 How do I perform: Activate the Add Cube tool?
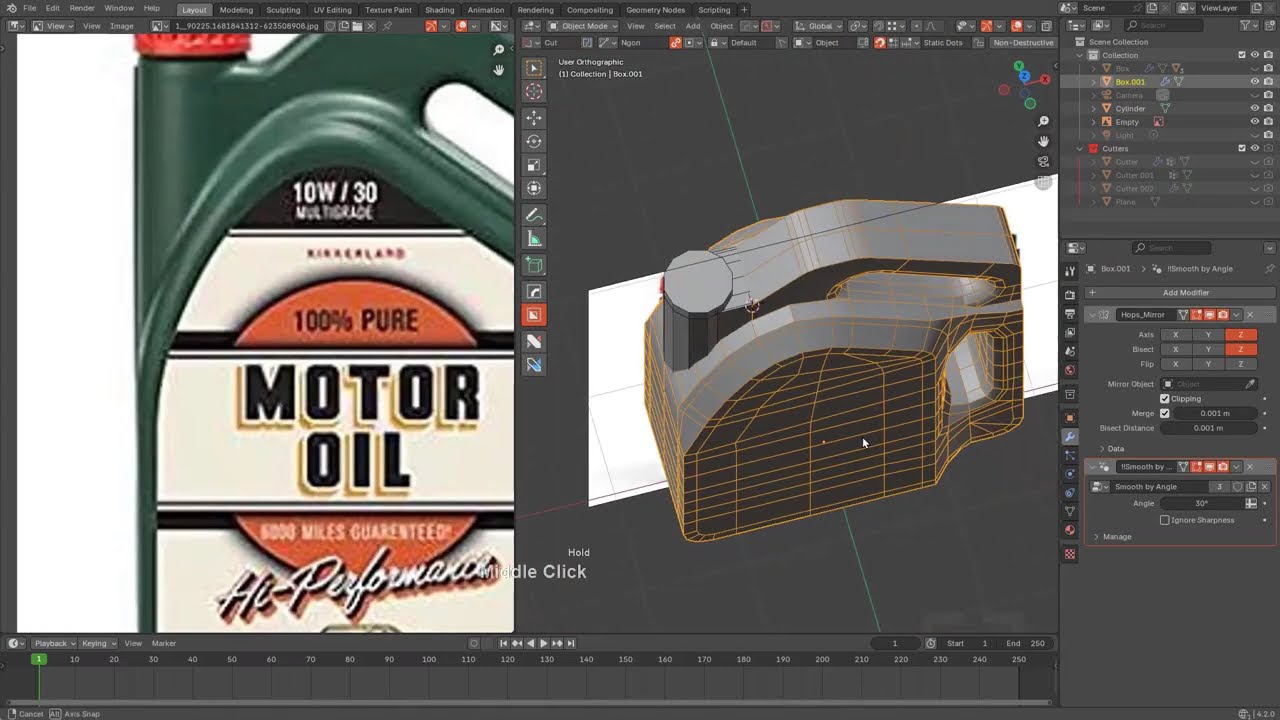(x=534, y=266)
